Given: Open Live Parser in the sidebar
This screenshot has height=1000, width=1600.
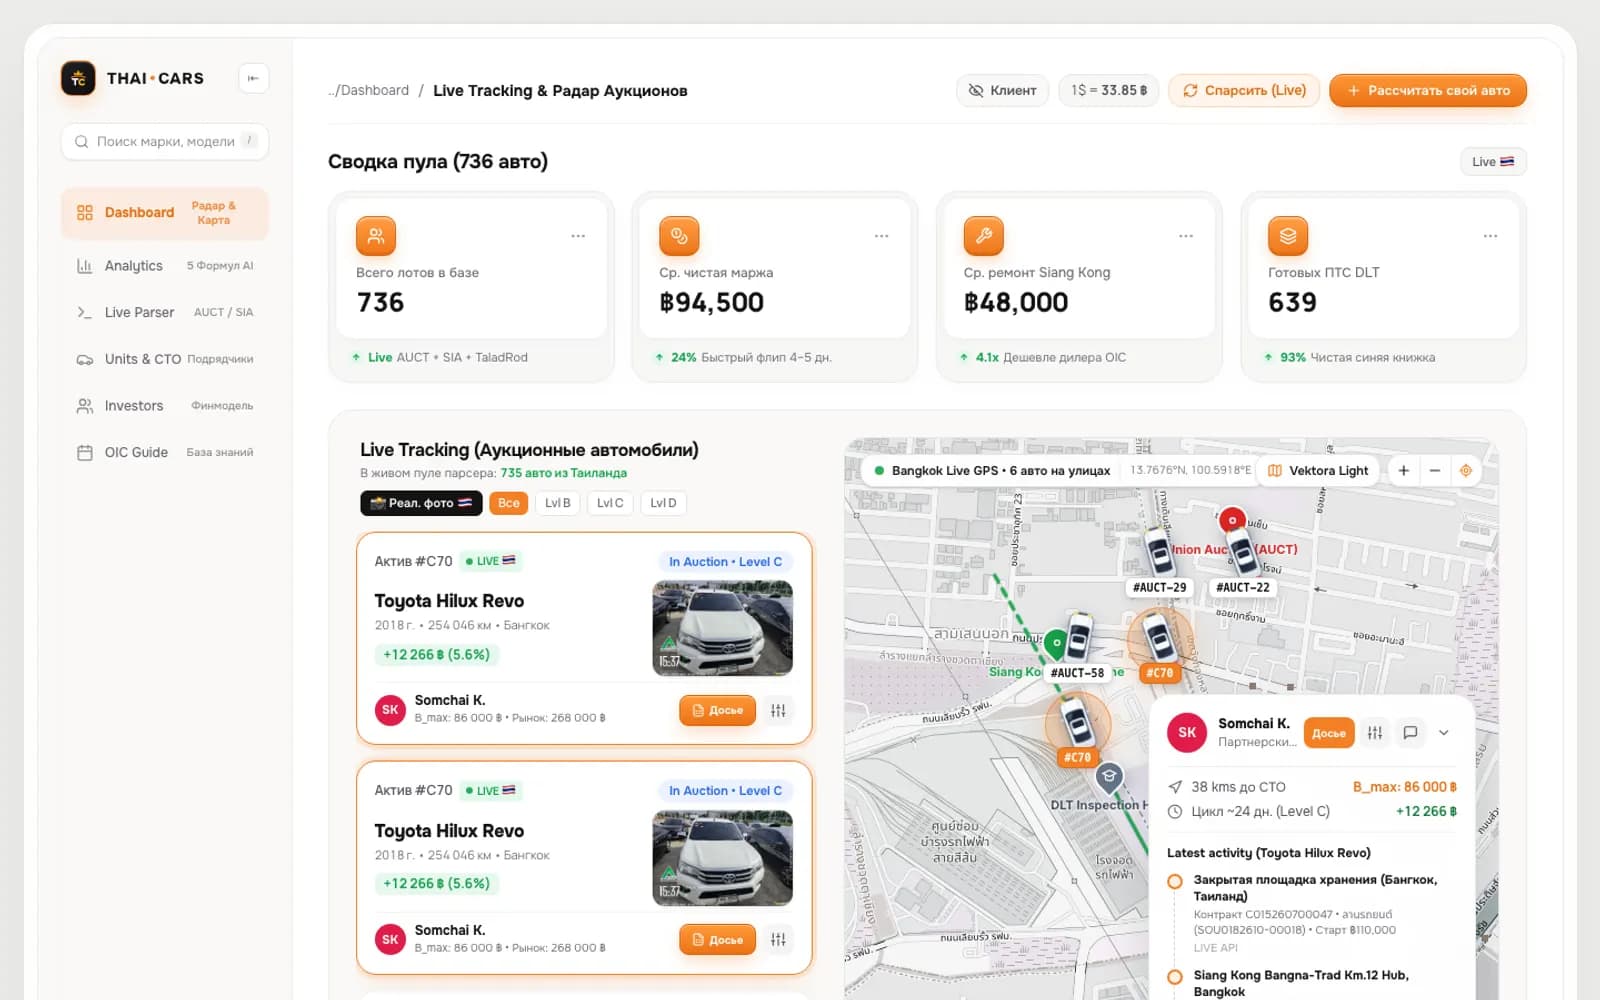Looking at the screenshot, I should (165, 312).
